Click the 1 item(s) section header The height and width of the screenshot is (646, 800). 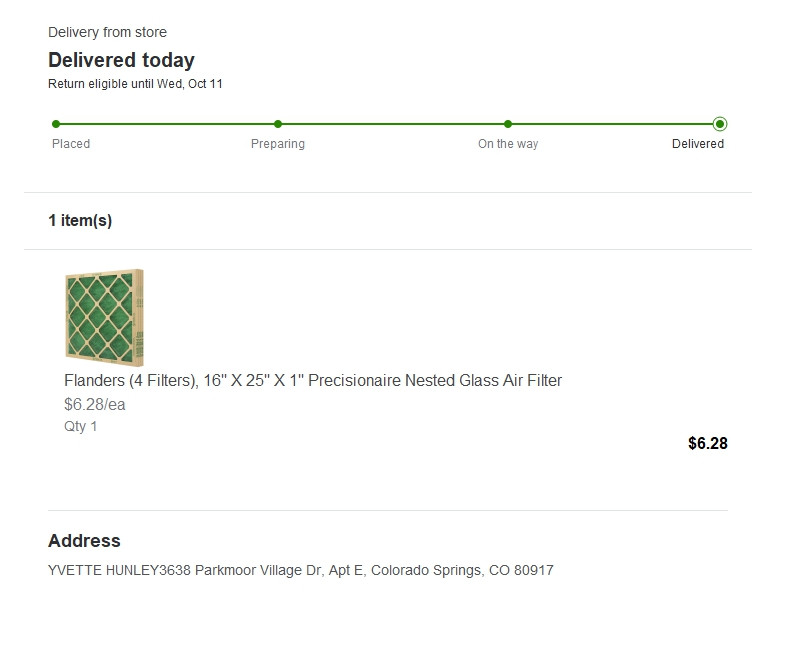pos(80,220)
